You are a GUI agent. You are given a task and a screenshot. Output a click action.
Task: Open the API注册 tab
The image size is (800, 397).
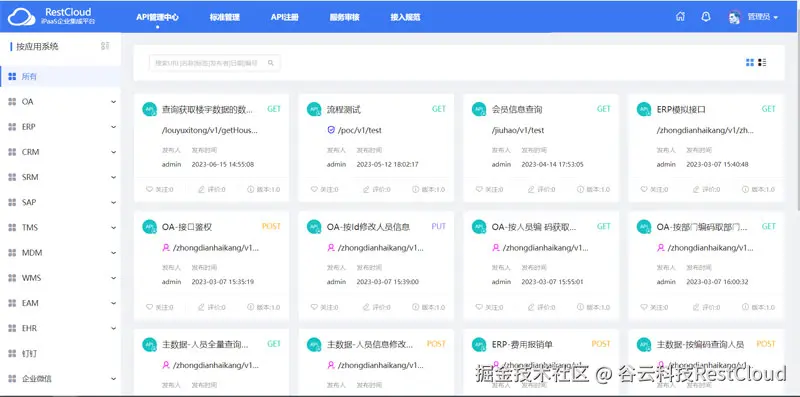(285, 17)
